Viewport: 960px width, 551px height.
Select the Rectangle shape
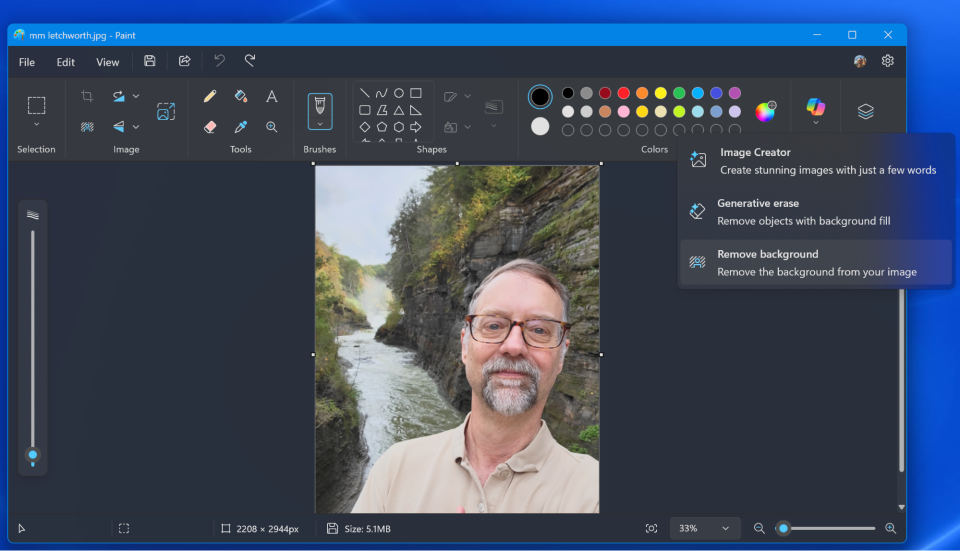(416, 93)
